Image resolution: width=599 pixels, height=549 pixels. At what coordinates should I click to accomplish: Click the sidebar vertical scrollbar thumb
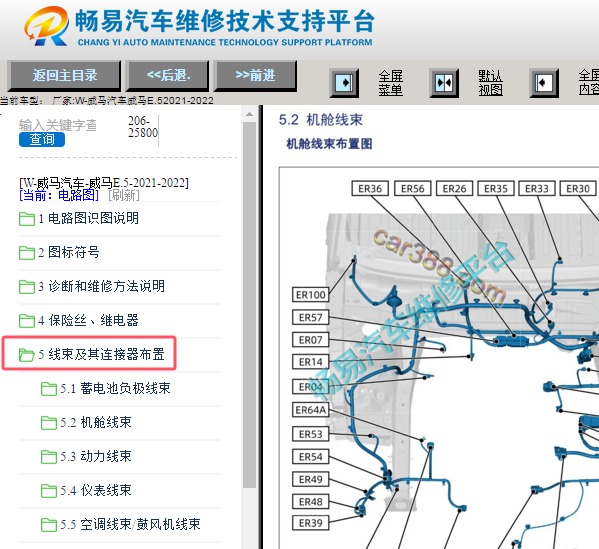[249, 304]
